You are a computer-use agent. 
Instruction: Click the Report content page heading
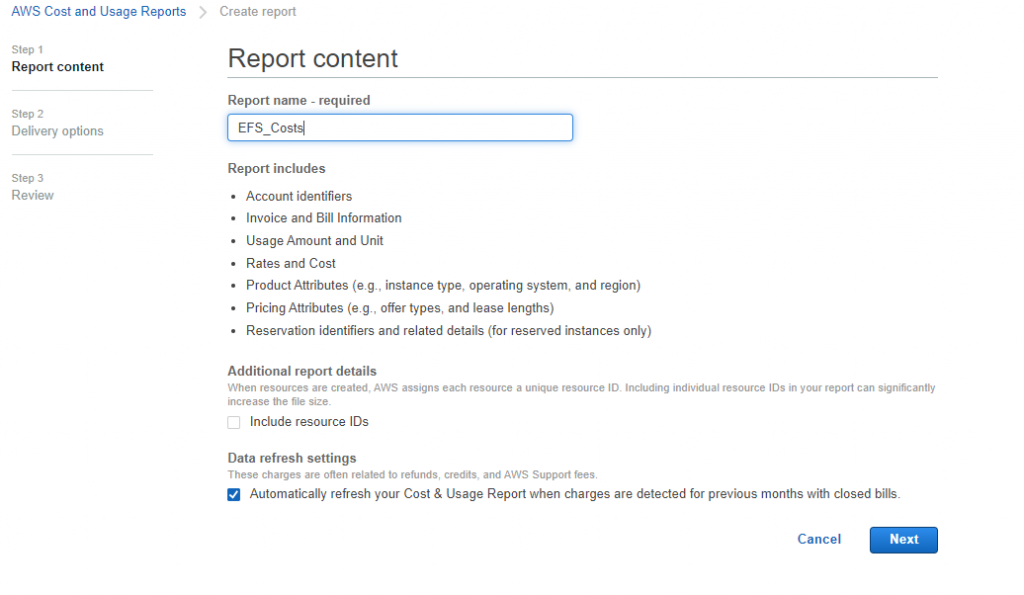pos(311,58)
